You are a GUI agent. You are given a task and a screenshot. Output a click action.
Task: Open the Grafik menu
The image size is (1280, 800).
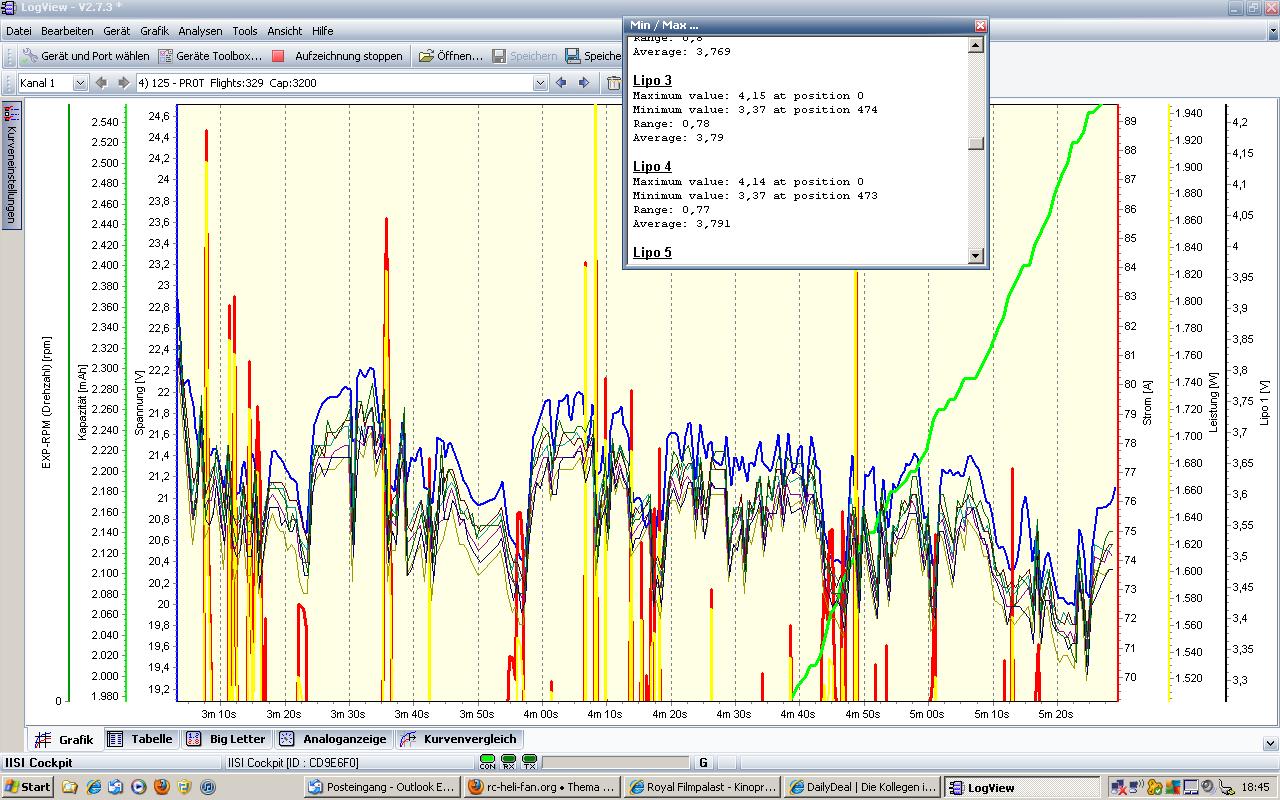pyautogui.click(x=154, y=31)
